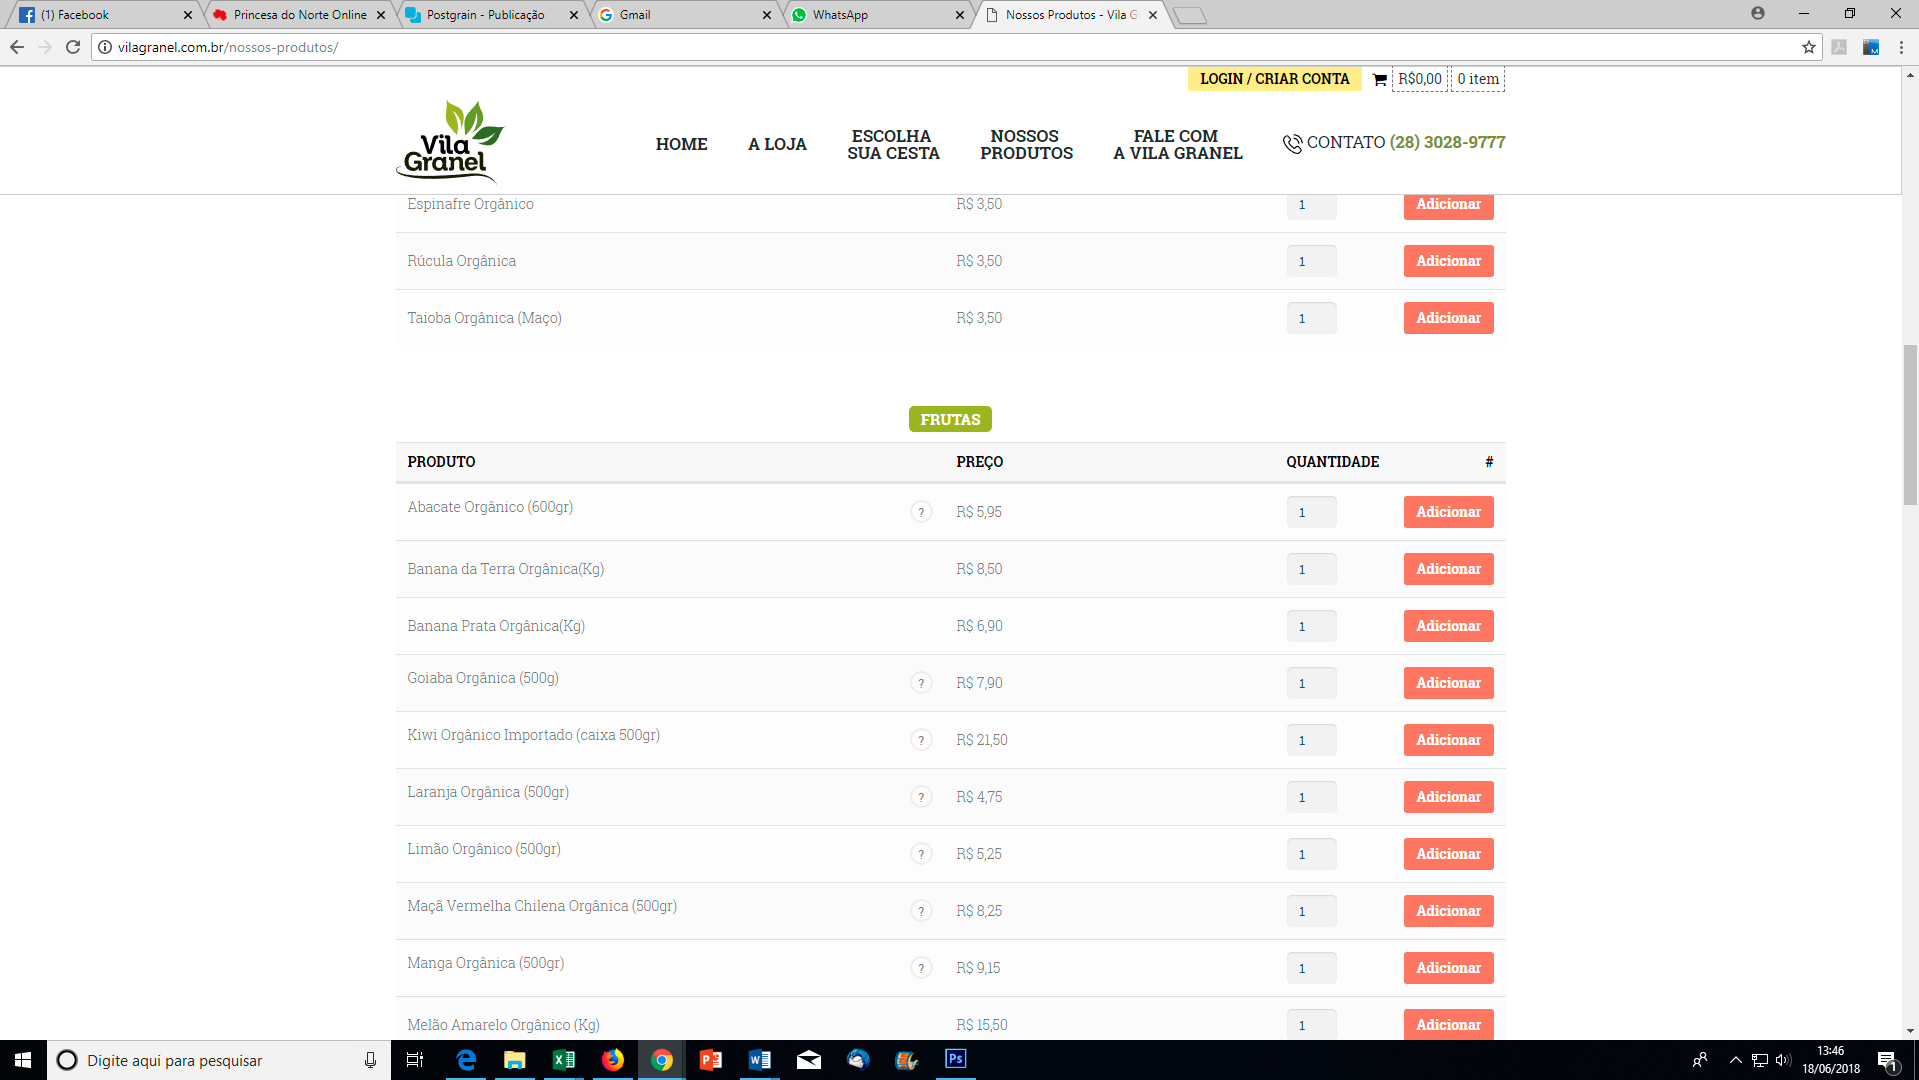Open the shopping cart icon
The height and width of the screenshot is (1080, 1919).
pos(1380,79)
